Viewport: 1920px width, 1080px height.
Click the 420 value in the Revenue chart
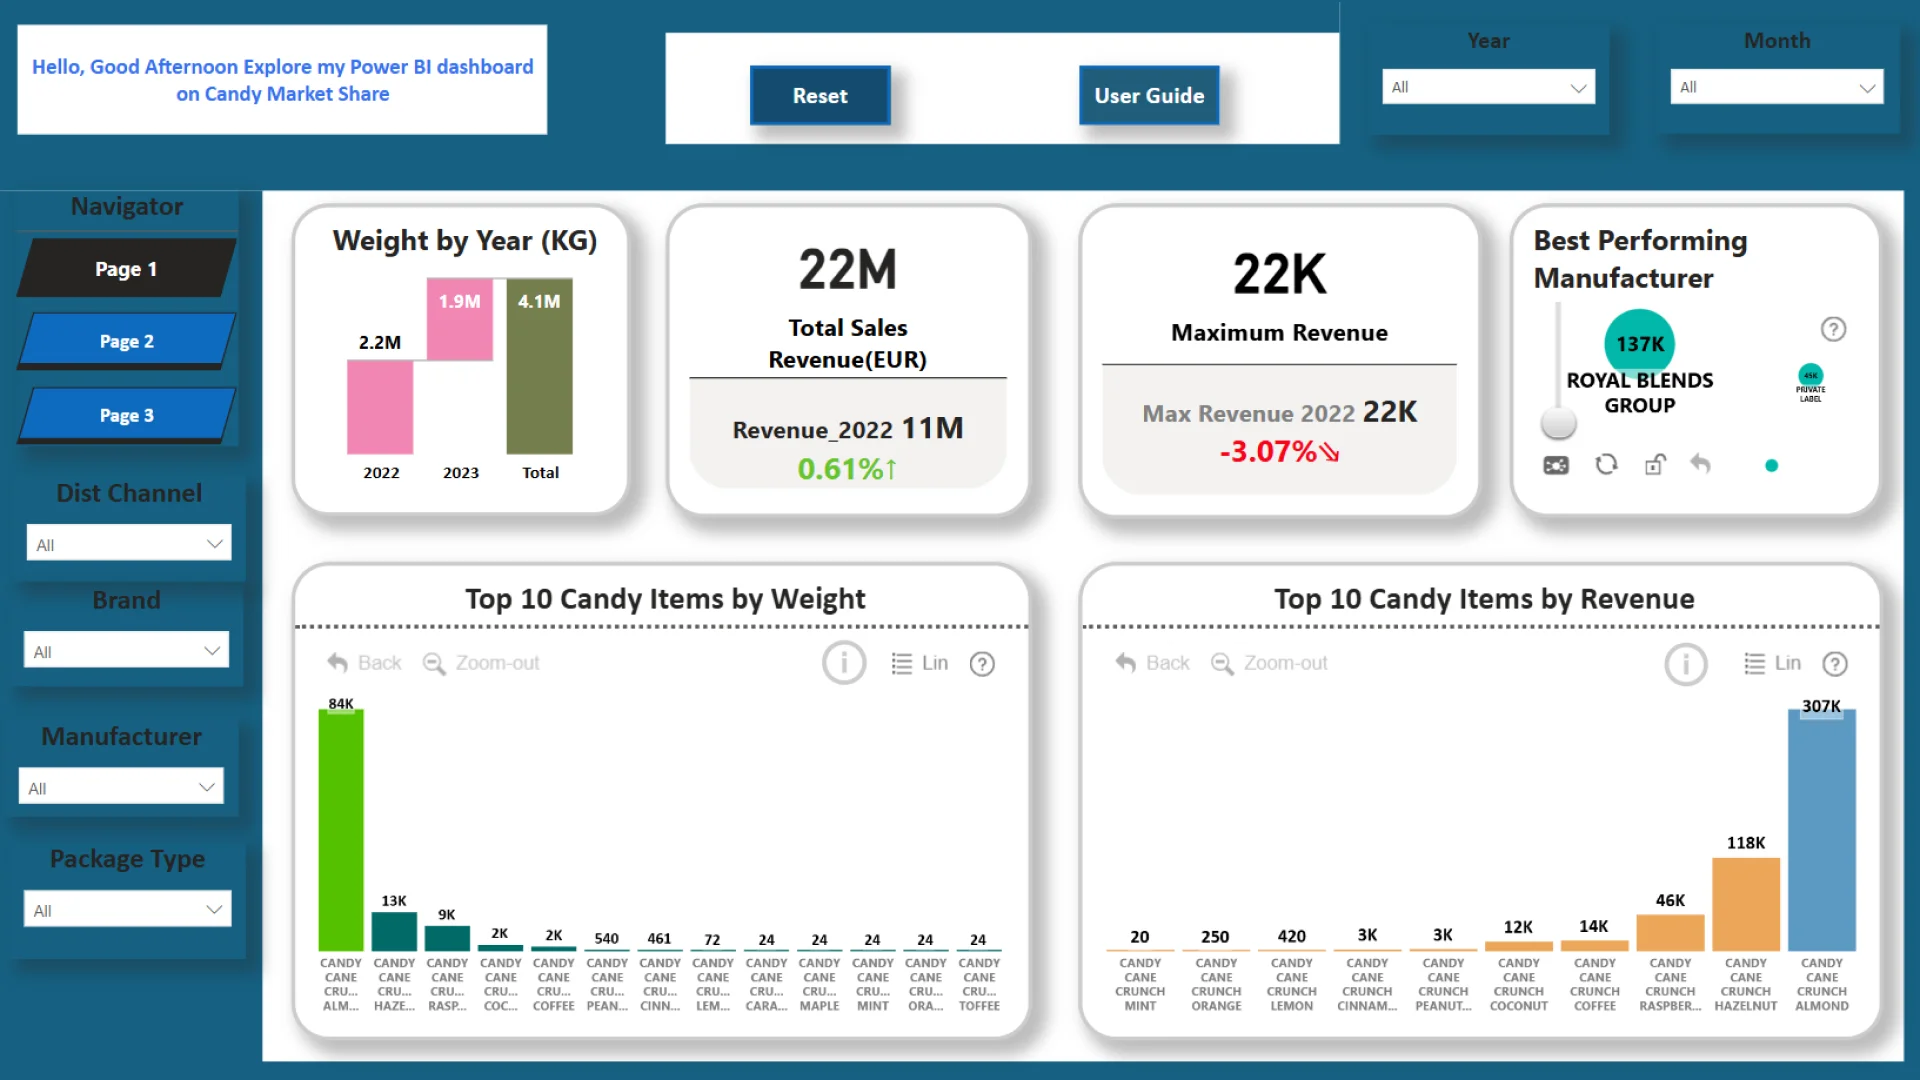[1291, 936]
